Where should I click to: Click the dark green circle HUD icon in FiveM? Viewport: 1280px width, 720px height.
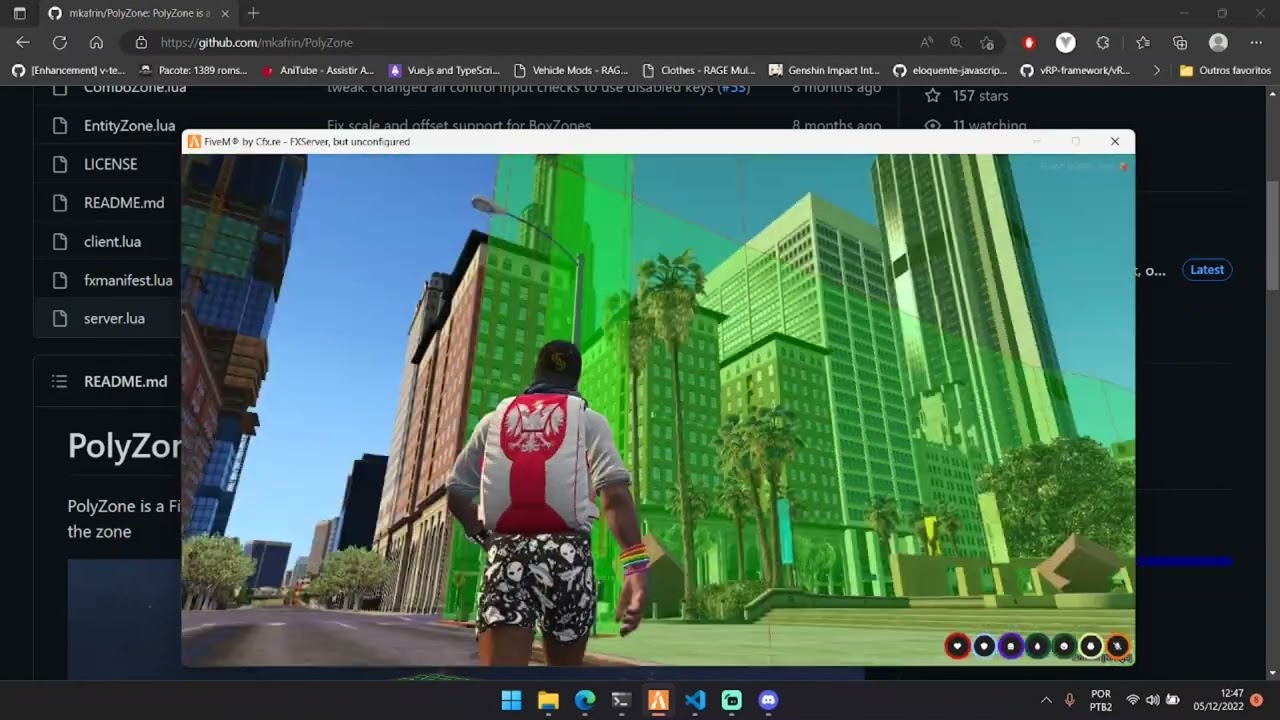1064,646
